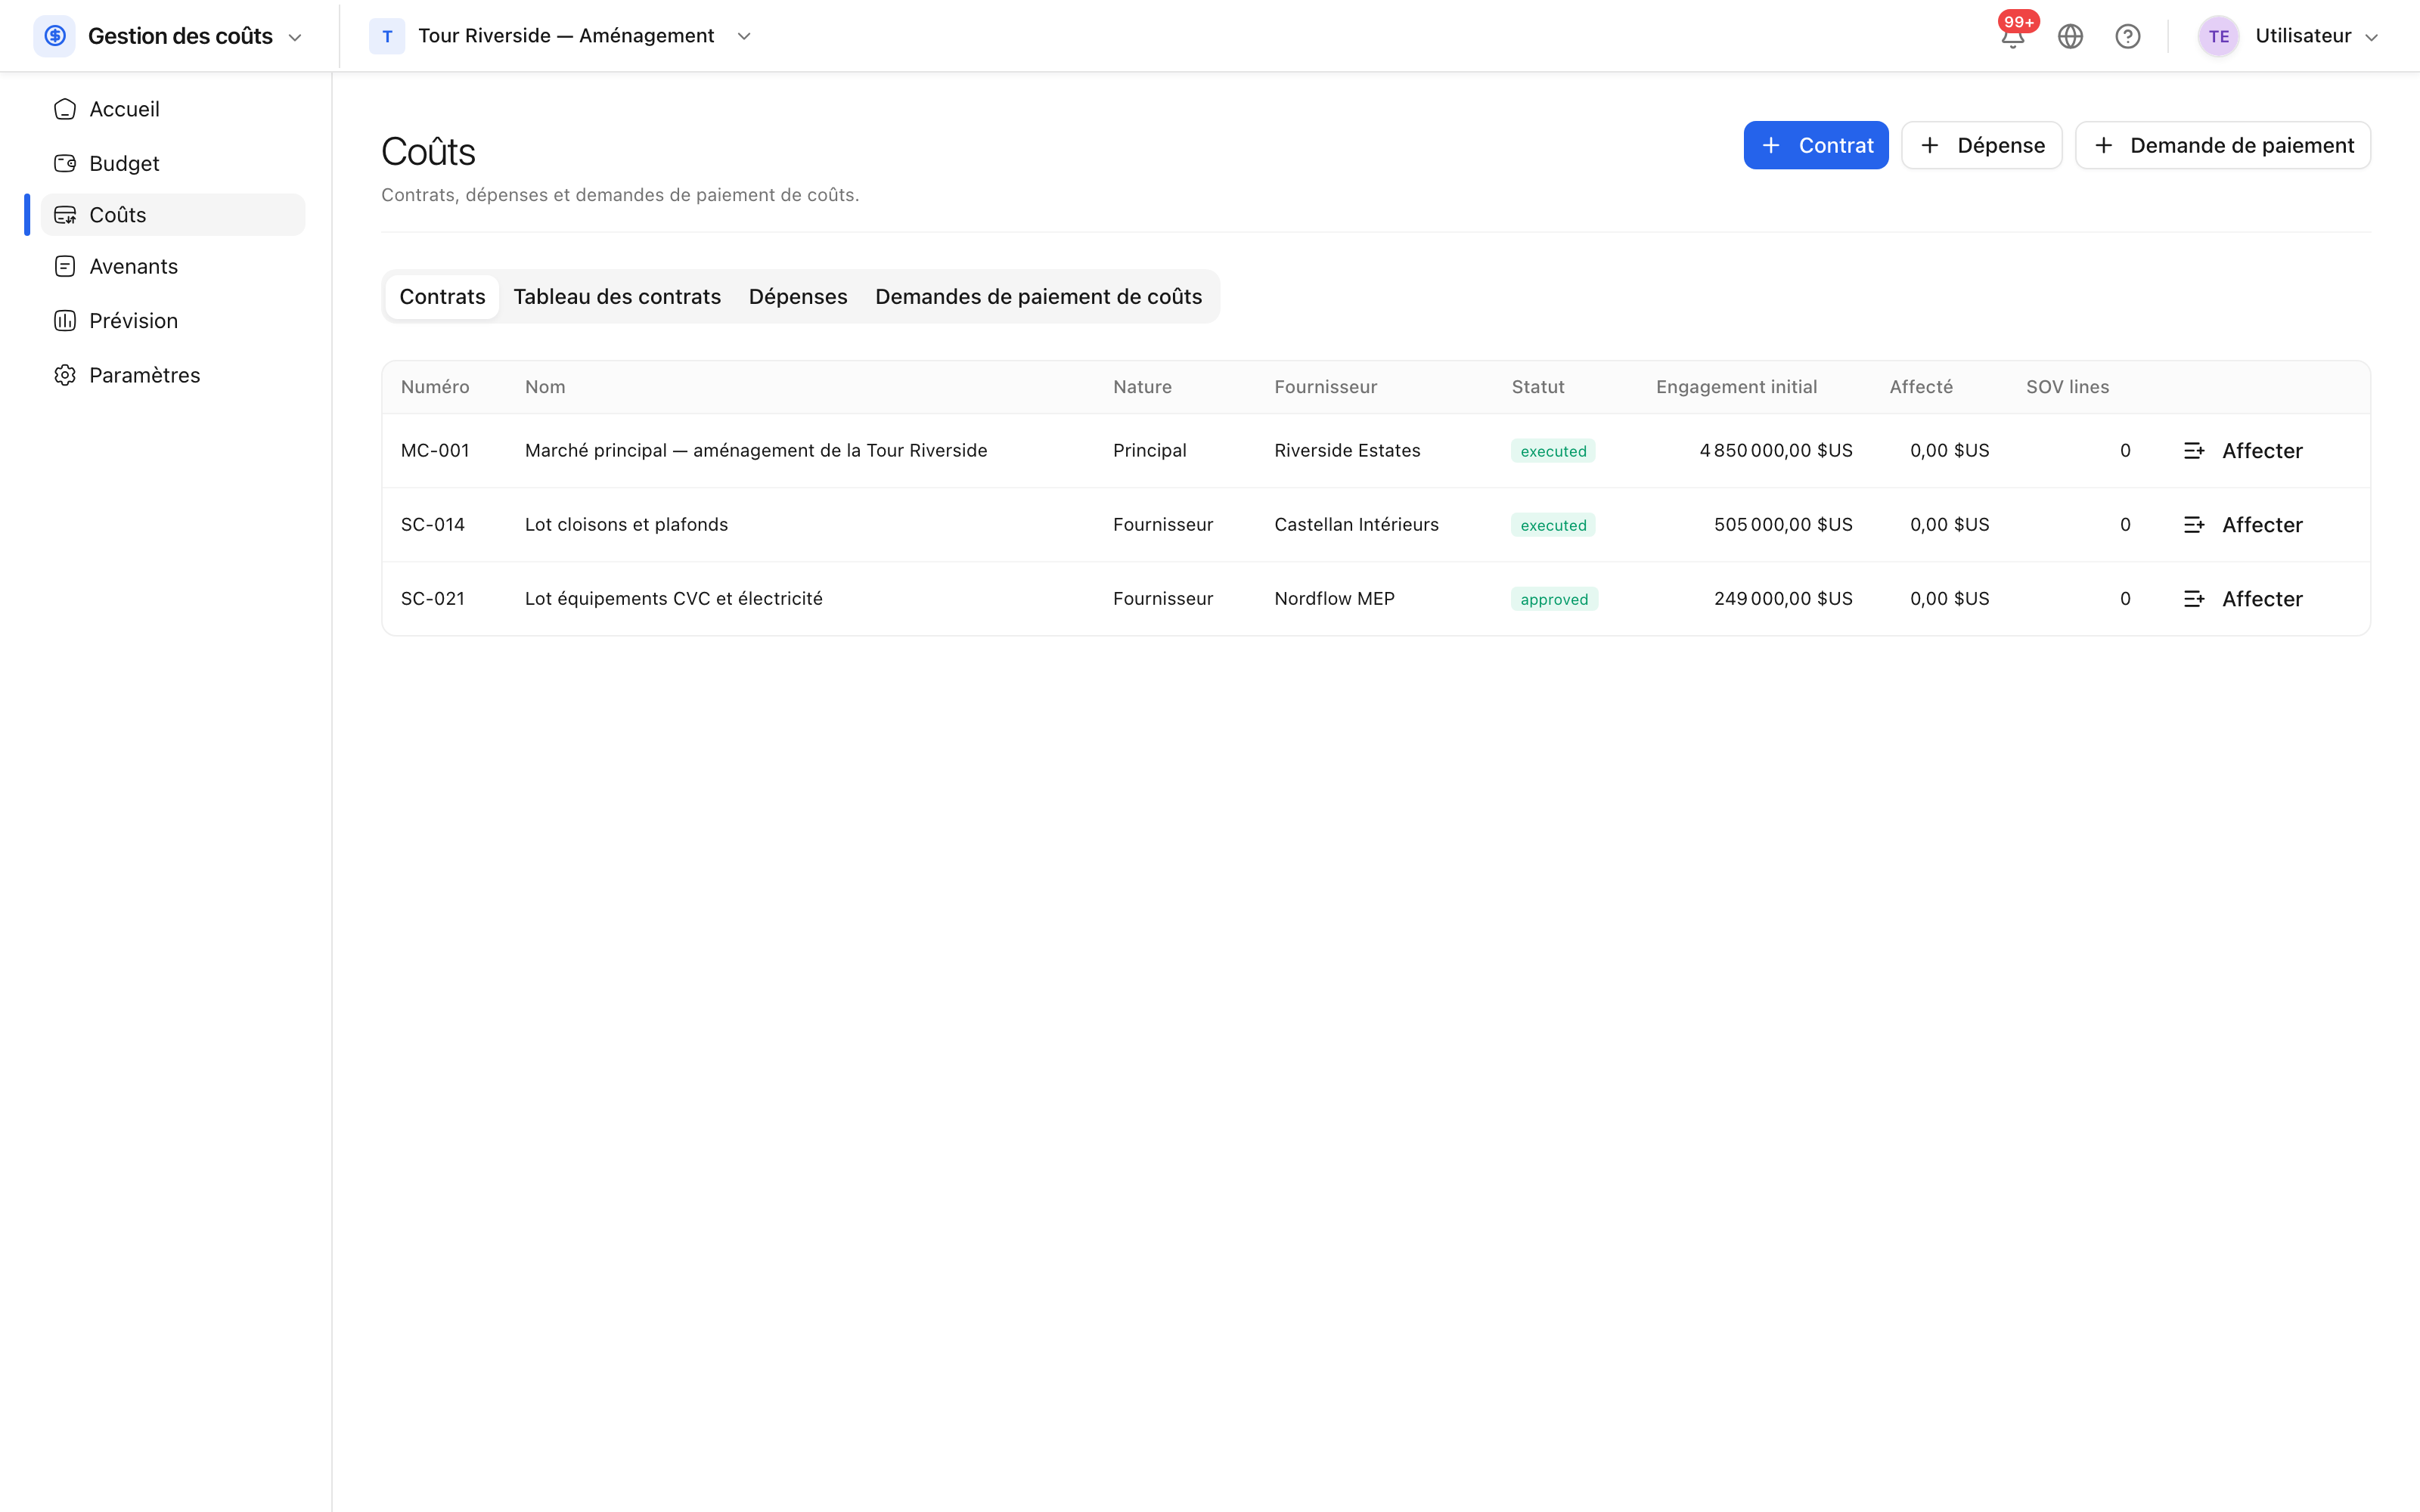Click Affecter label for Lot cloisons et plafonds

pos(2262,525)
